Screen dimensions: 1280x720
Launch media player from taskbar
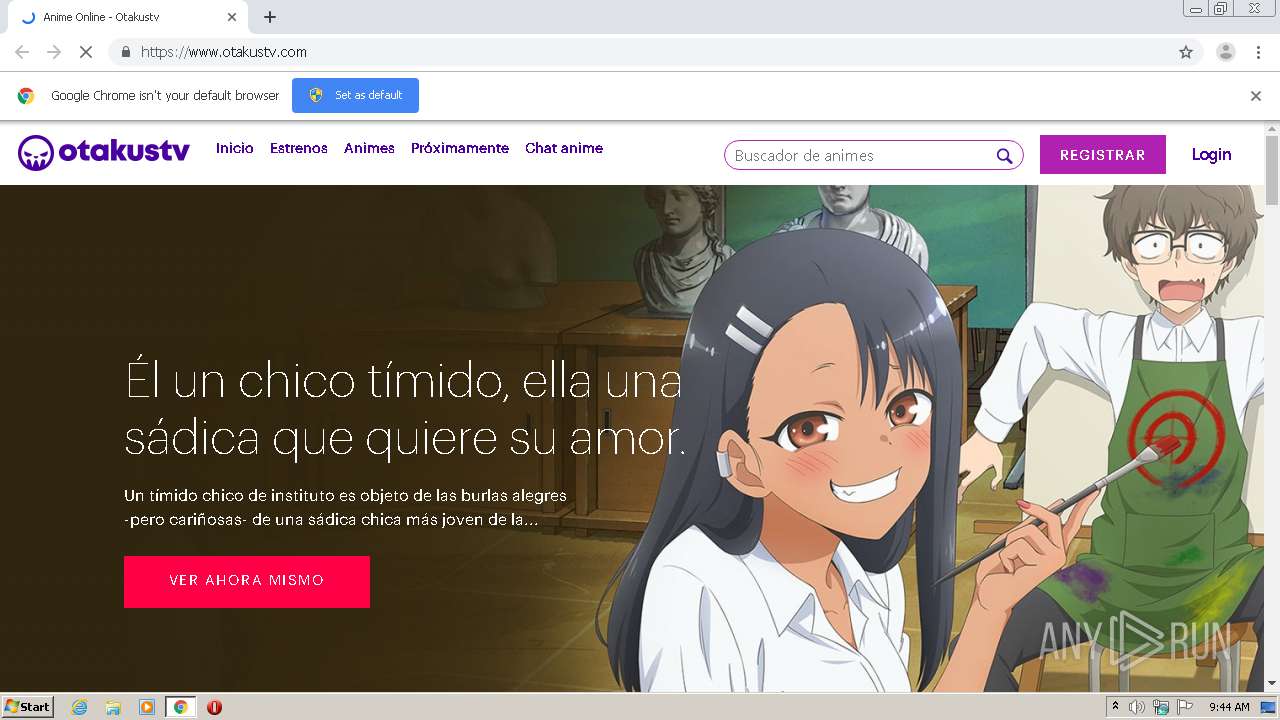pyautogui.click(x=147, y=707)
